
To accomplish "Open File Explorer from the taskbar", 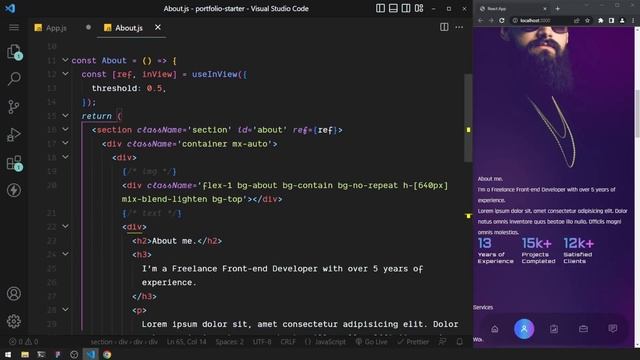I will [x=25, y=355].
